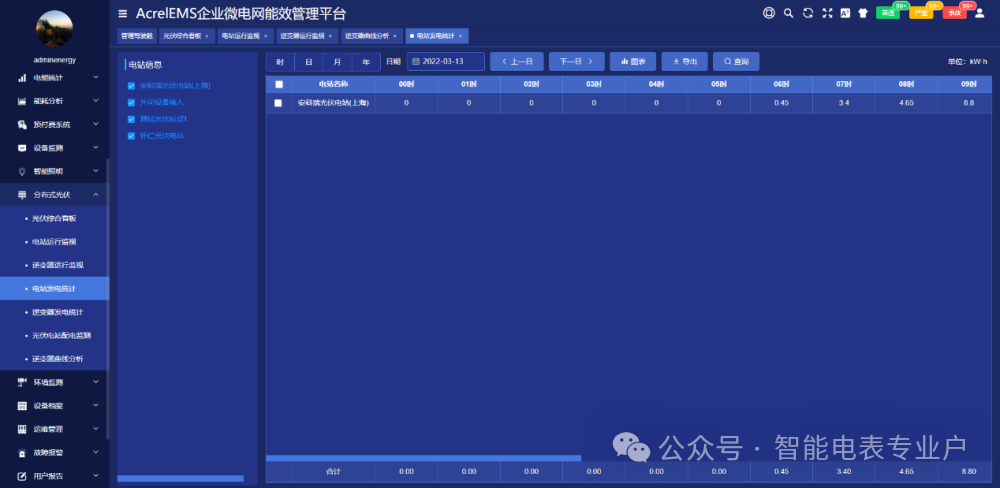The image size is (1000, 488).
Task: Click the 设备档案 sidebar icon
Action: click(x=22, y=406)
